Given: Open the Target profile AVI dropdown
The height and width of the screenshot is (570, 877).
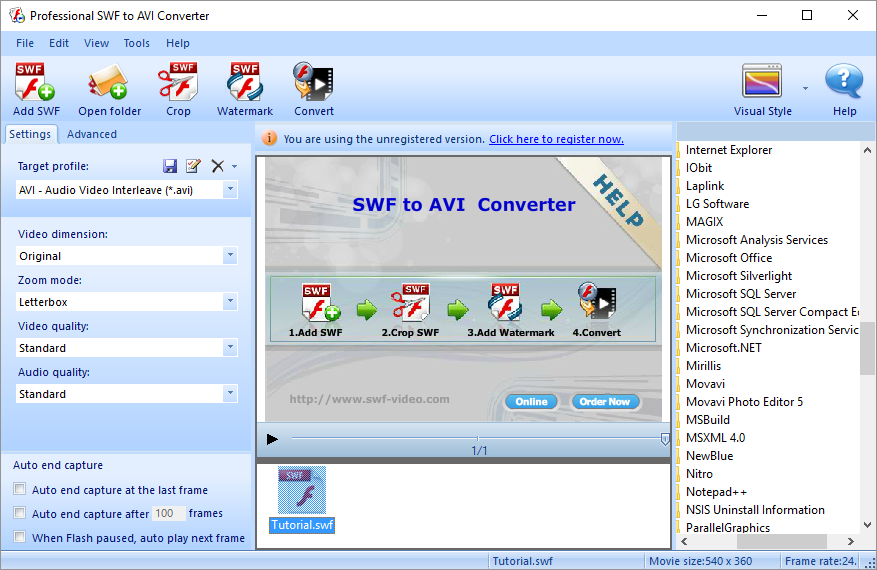Looking at the screenshot, I should [x=230, y=190].
